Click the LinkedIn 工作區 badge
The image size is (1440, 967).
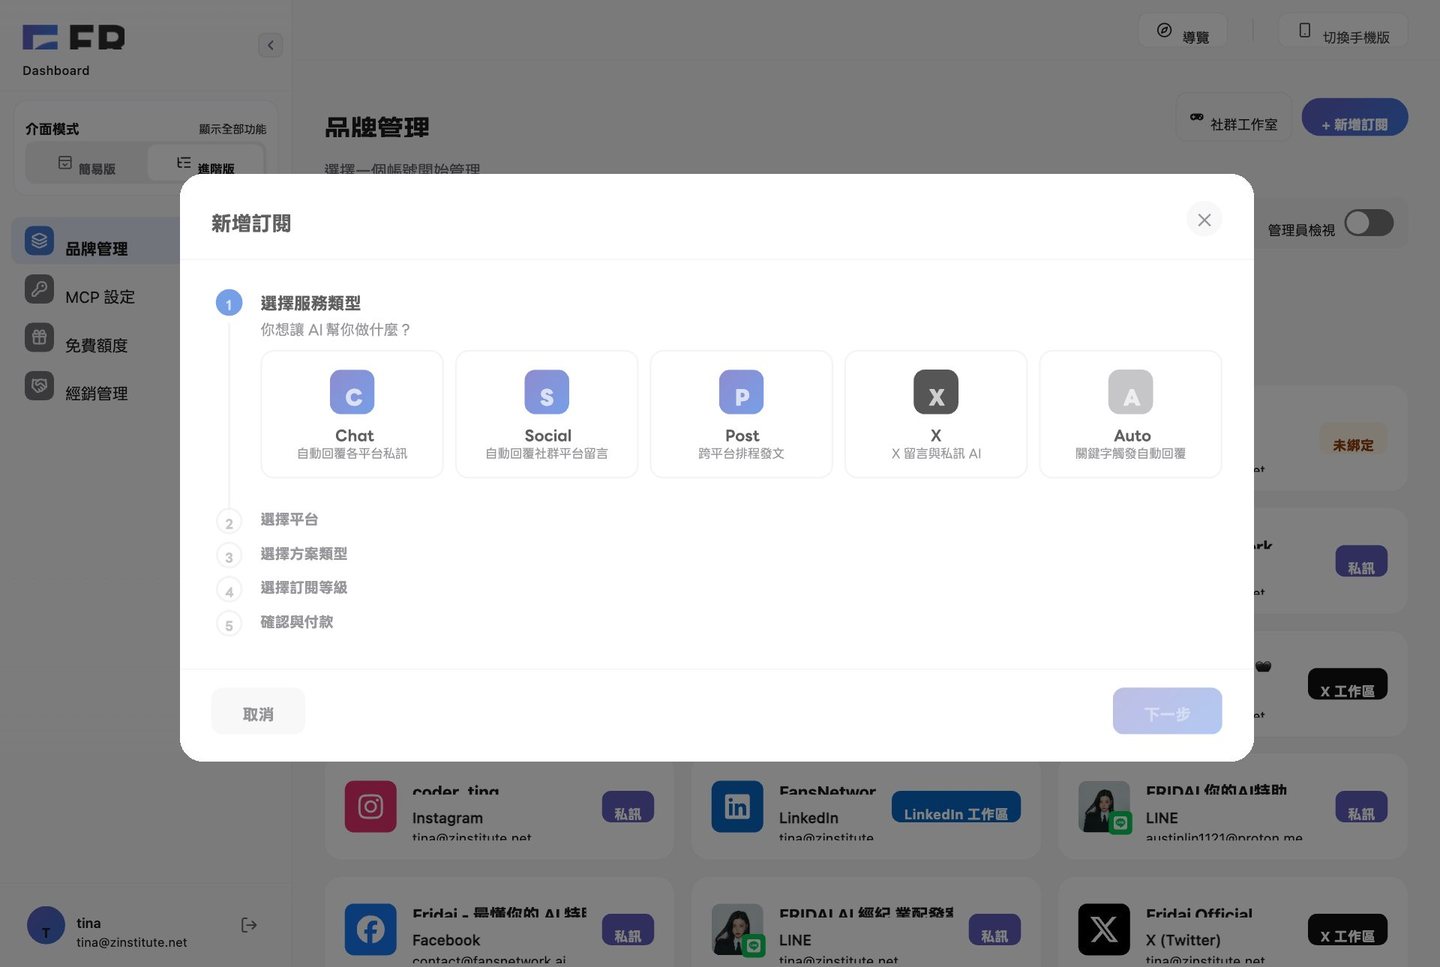click(956, 808)
